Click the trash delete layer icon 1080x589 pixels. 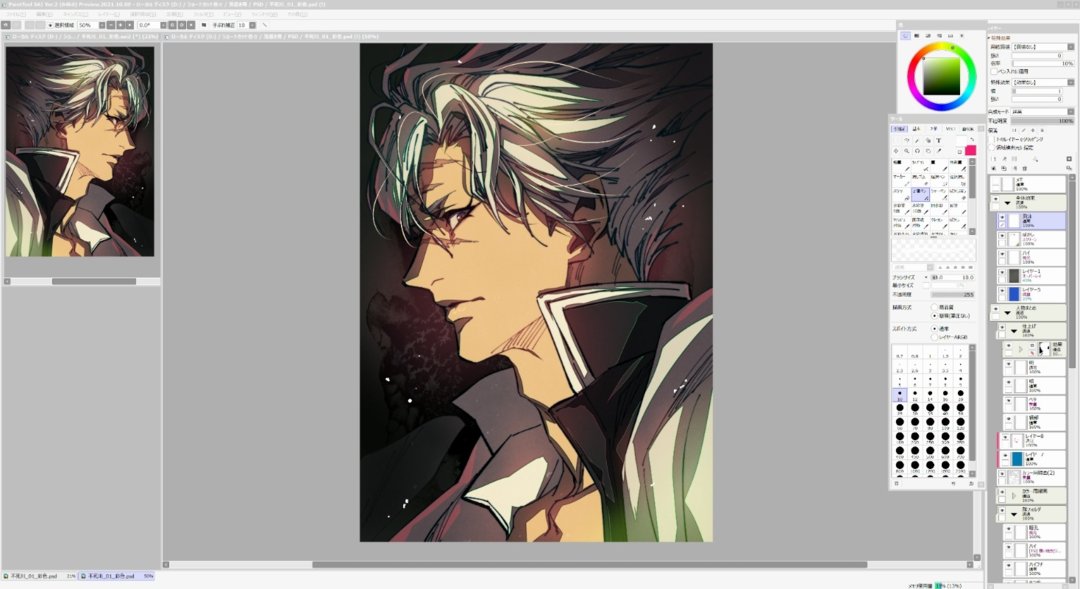tap(1024, 168)
